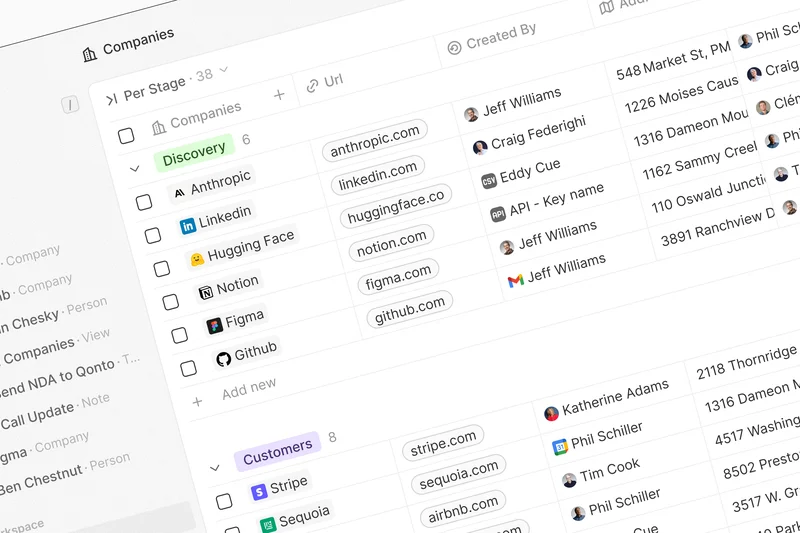
Task: Check the Hugging Face row checkbox
Action: [x=162, y=269]
